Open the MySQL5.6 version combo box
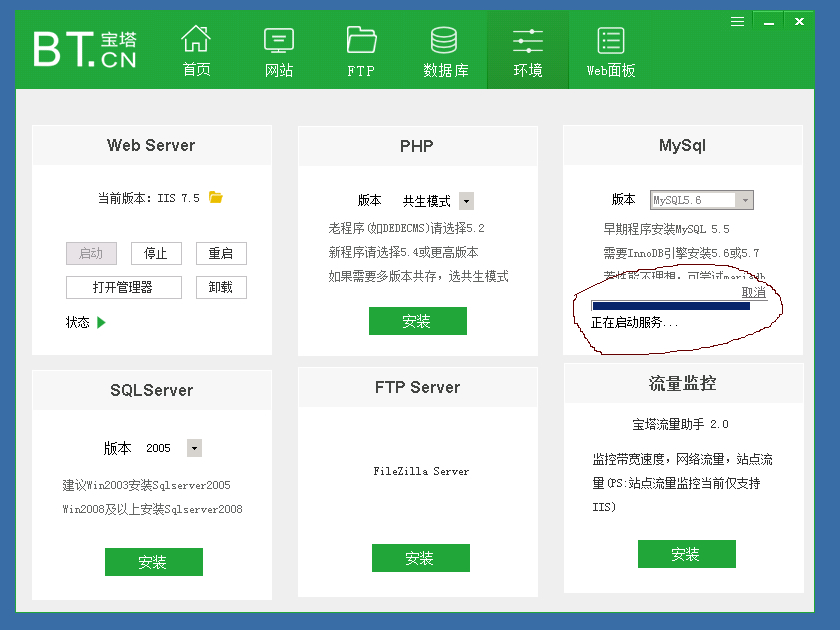Image resolution: width=840 pixels, height=630 pixels. click(702, 200)
